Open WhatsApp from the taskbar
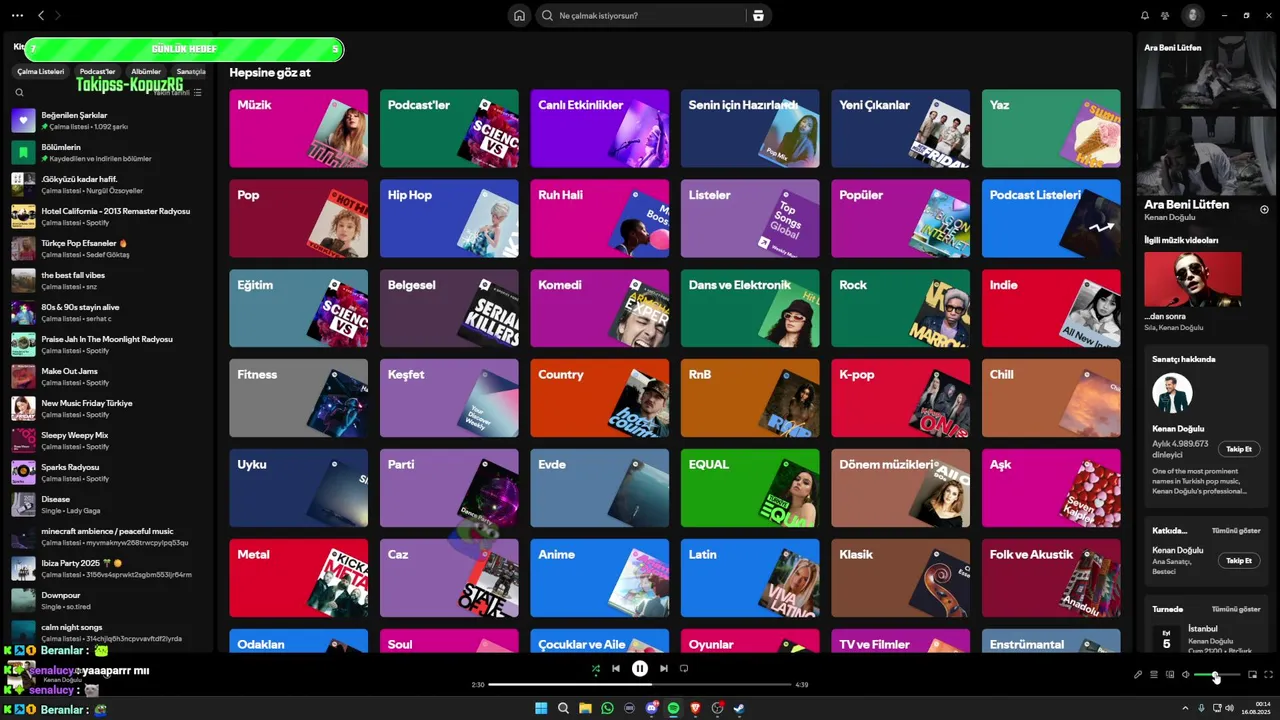This screenshot has height=720, width=1280. point(607,708)
